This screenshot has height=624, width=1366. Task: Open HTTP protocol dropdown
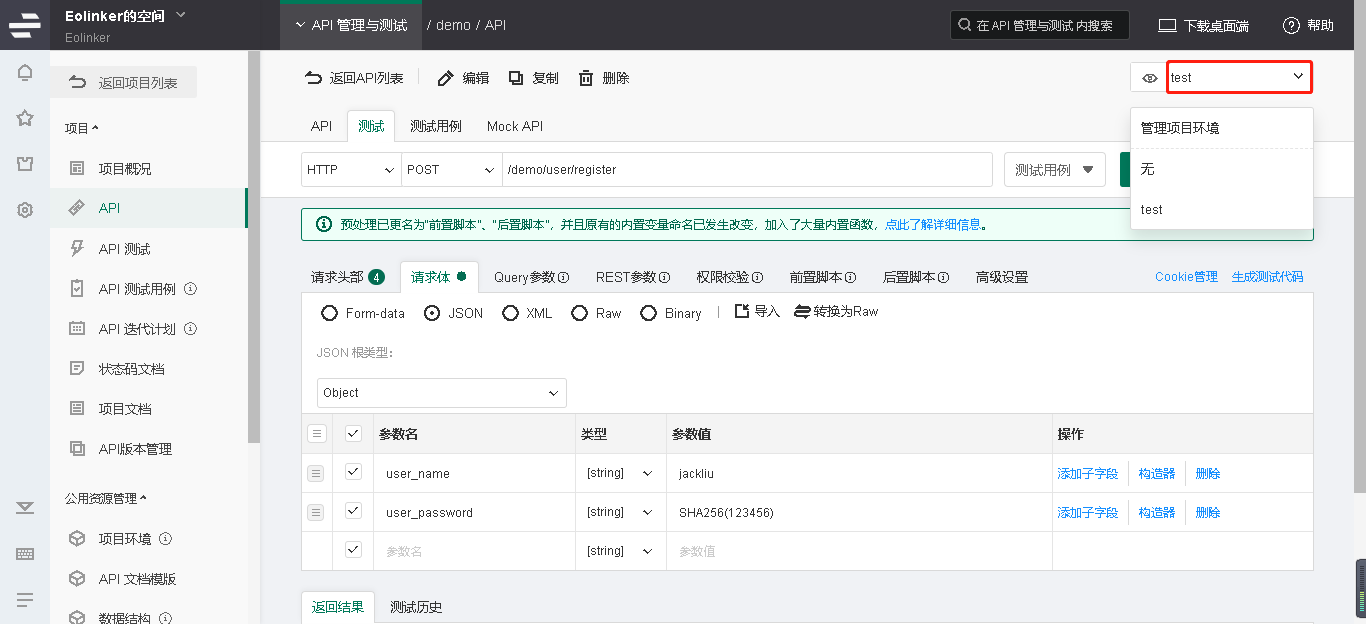point(351,170)
